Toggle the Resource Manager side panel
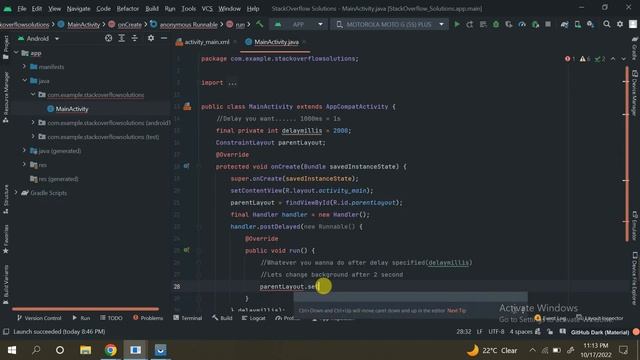 pyautogui.click(x=6, y=97)
